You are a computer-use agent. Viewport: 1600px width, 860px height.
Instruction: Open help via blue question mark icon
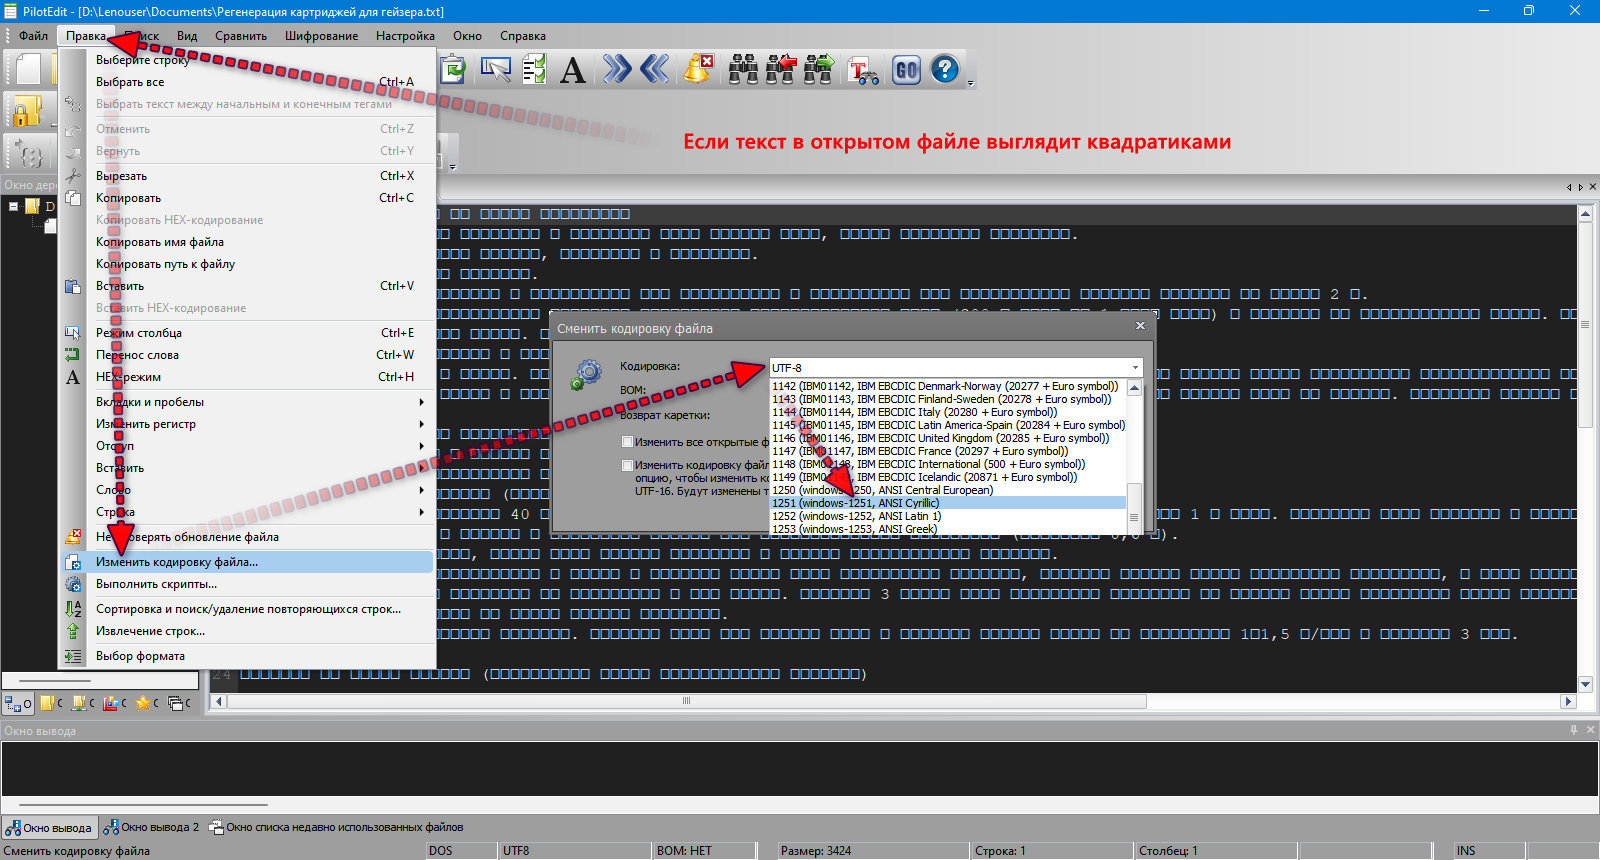click(945, 69)
